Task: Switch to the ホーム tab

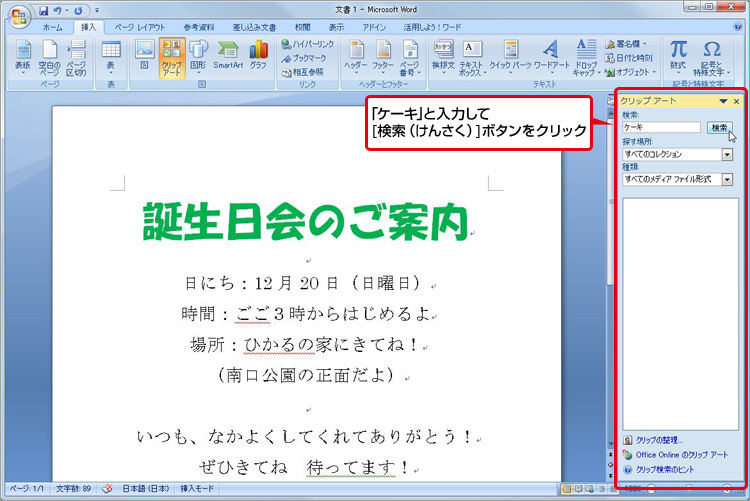Action: (52, 27)
